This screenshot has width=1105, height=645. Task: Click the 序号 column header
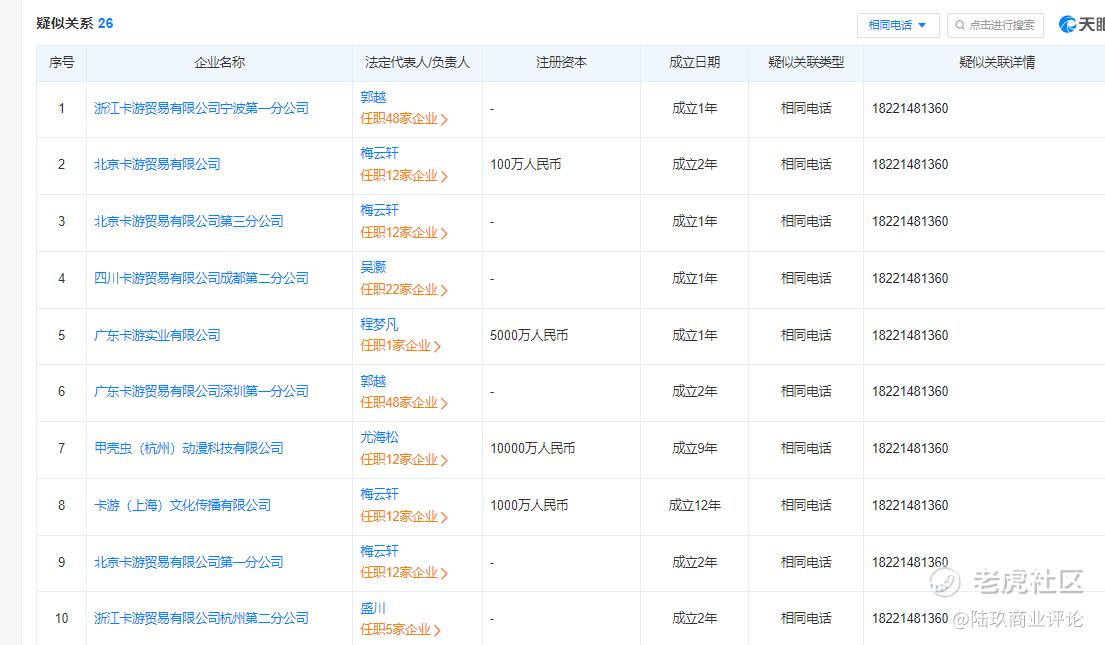coord(61,63)
